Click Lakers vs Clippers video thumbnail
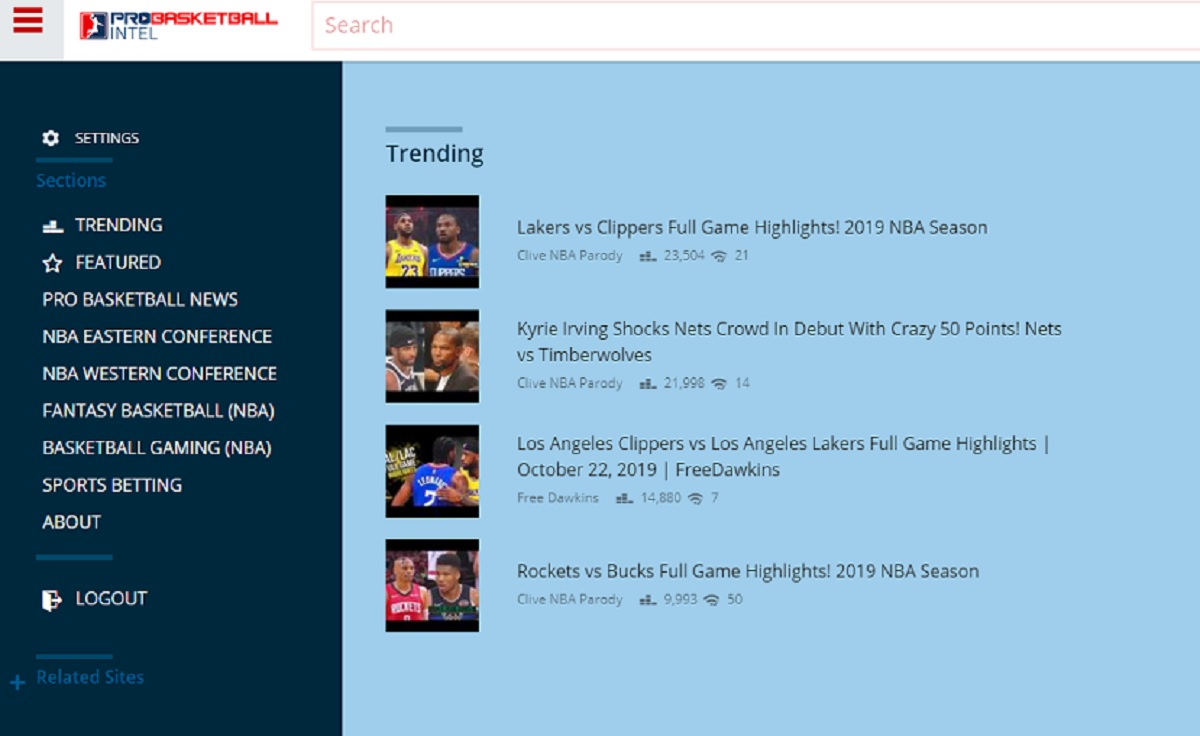1200x736 pixels. coord(432,242)
